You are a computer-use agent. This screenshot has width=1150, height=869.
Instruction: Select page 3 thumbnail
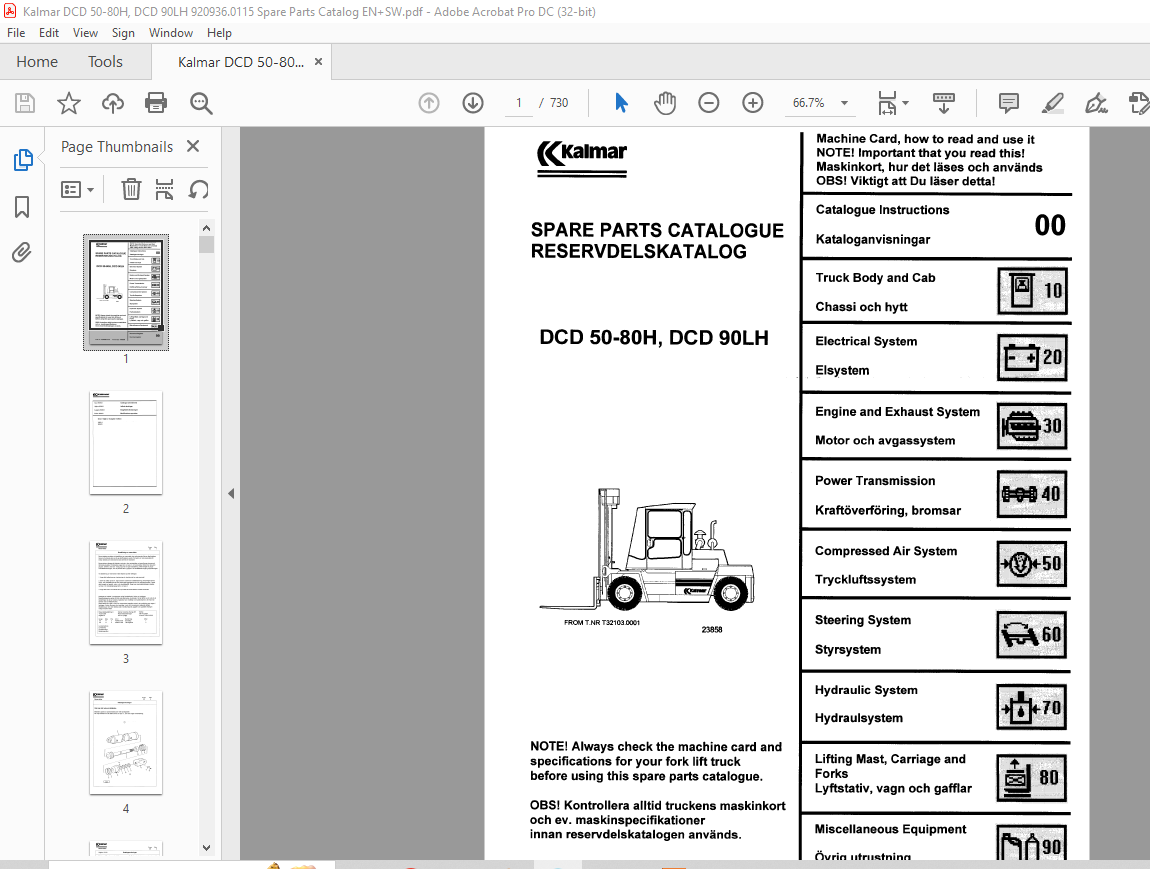point(126,593)
